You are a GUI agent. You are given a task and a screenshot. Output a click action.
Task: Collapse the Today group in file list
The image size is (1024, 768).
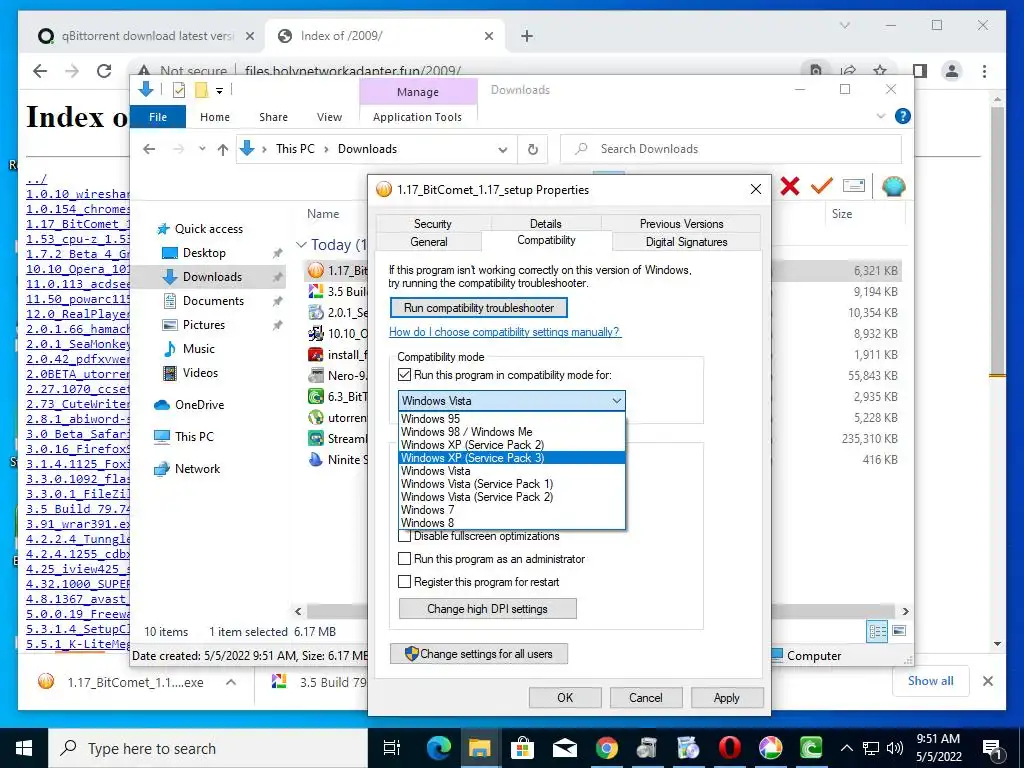point(301,244)
